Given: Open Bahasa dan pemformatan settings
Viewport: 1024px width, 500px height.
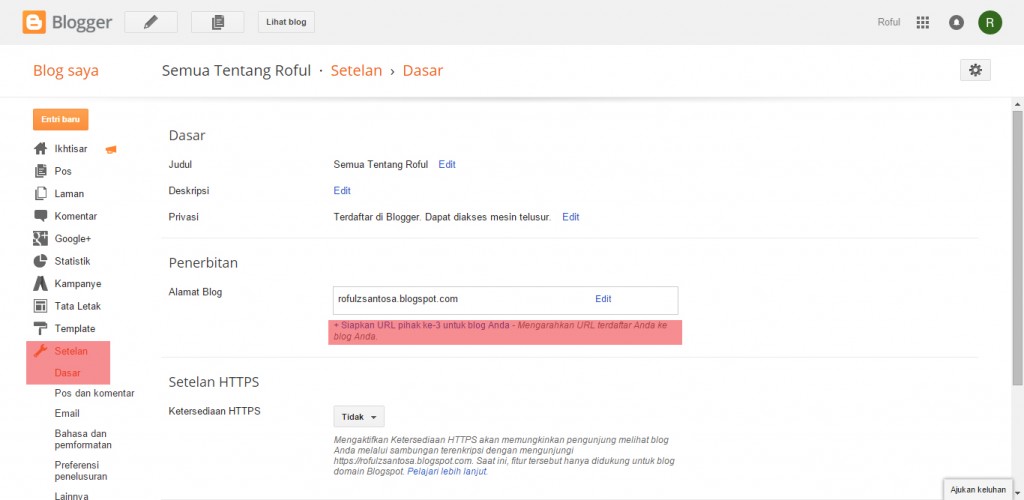Looking at the screenshot, I should (83, 439).
